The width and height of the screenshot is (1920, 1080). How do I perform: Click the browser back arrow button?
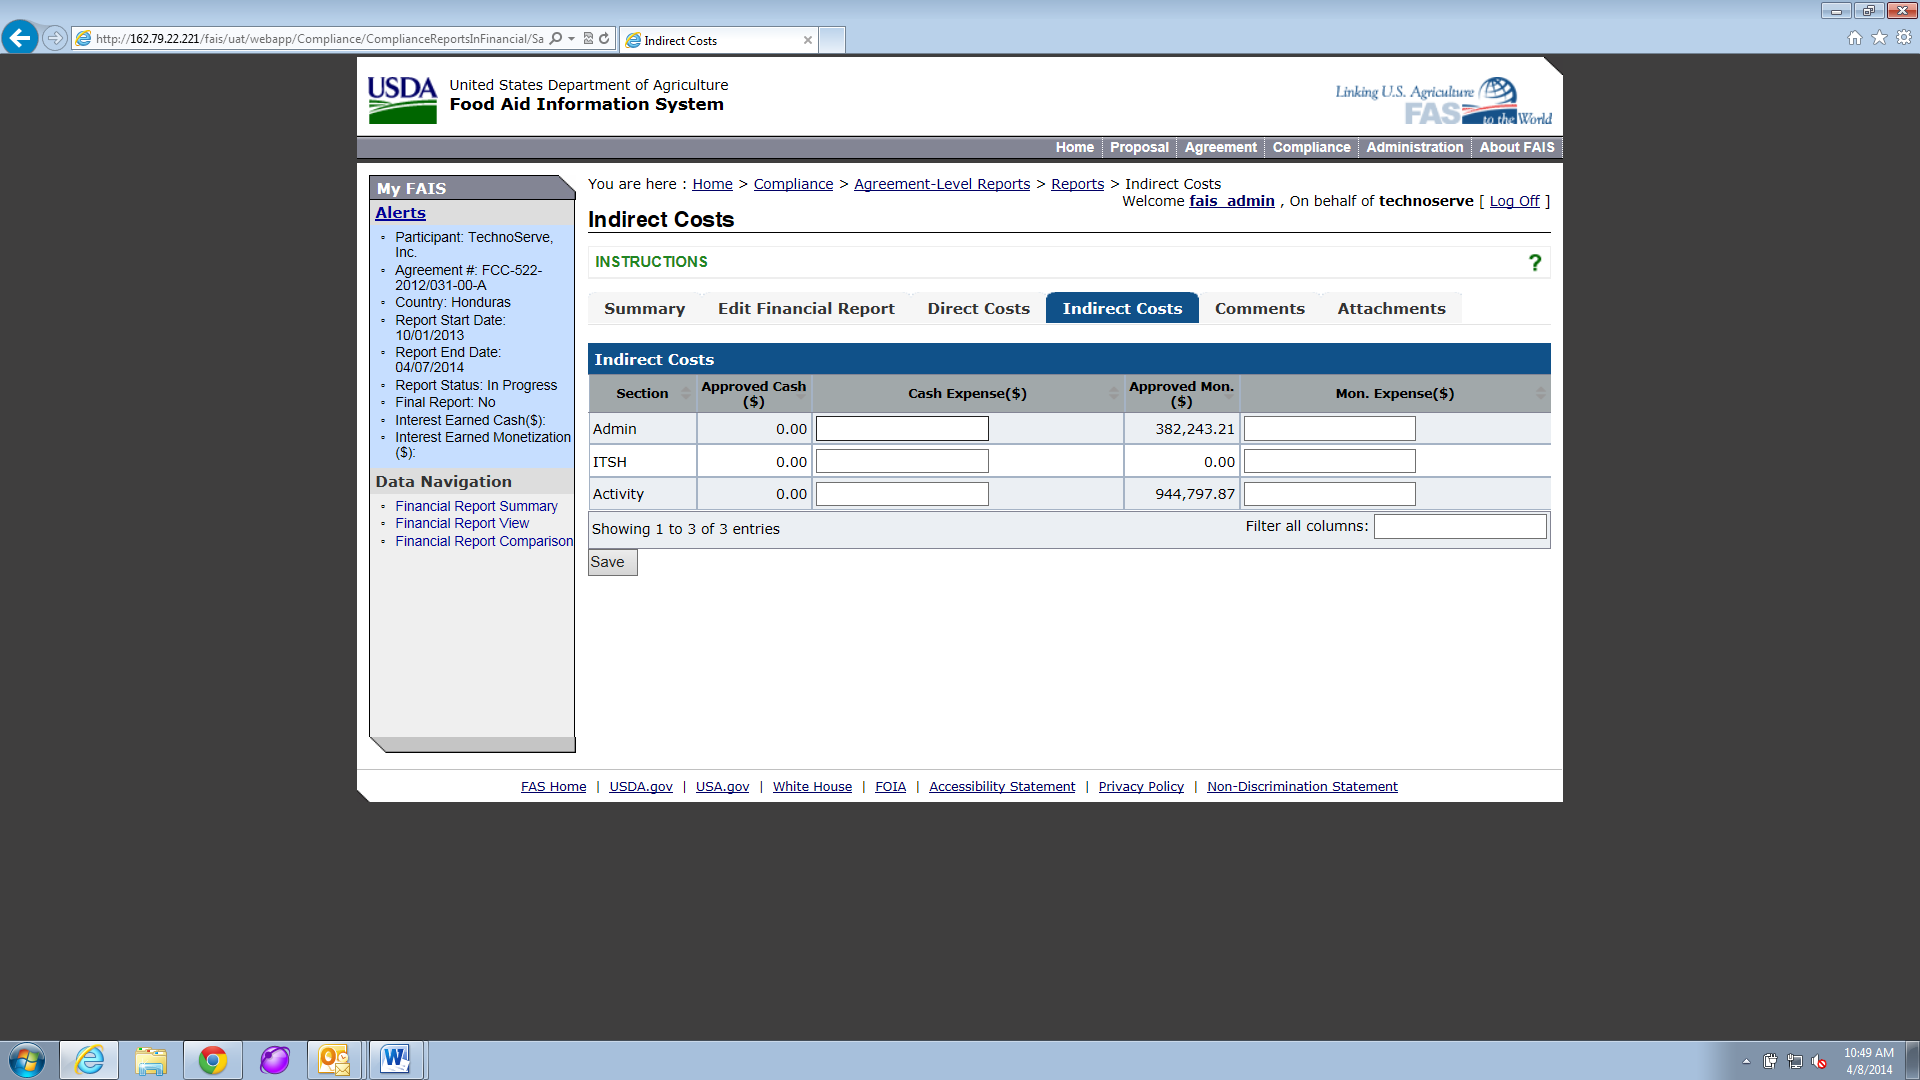click(20, 38)
